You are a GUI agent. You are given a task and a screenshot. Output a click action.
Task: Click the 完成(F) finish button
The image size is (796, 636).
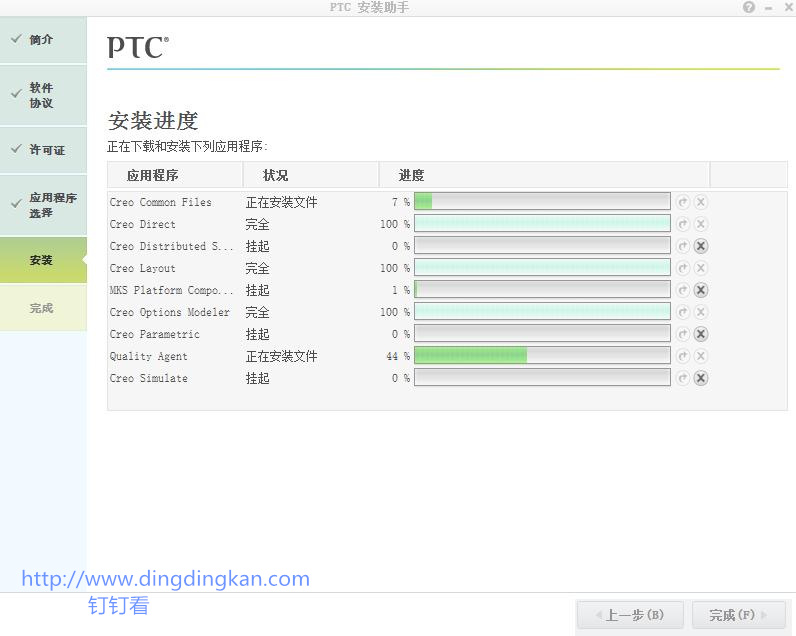click(x=739, y=615)
